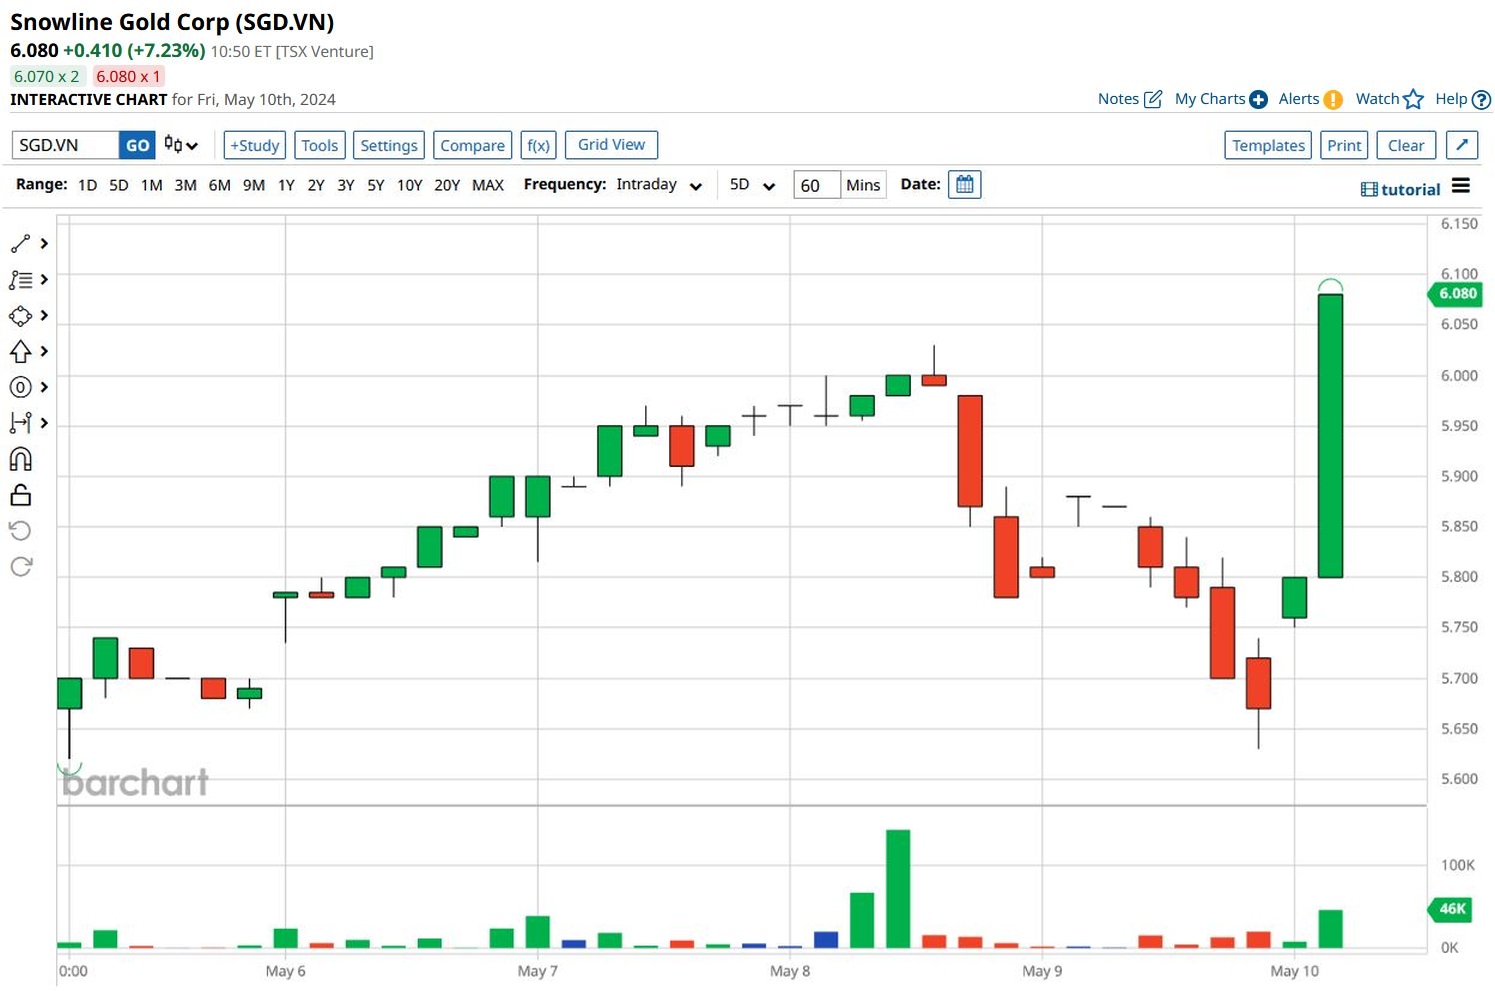This screenshot has height=991, width=1495.
Task: Open chart Settings button
Action: [389, 145]
